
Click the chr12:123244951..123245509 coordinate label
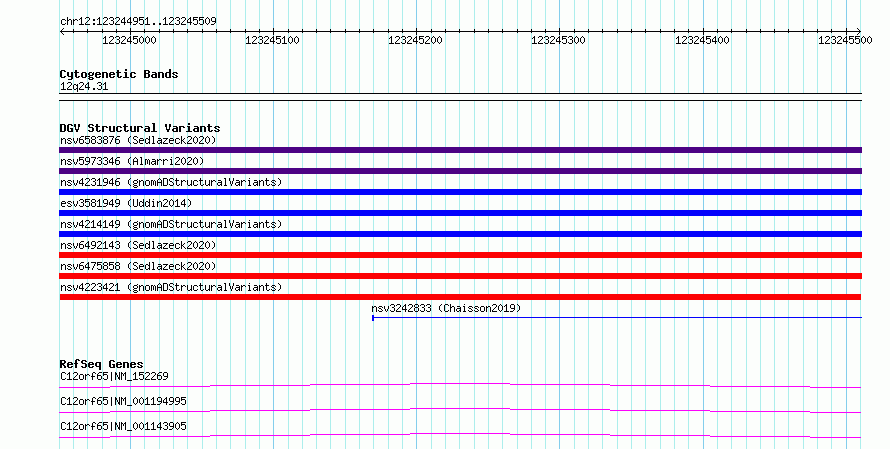[x=138, y=21]
